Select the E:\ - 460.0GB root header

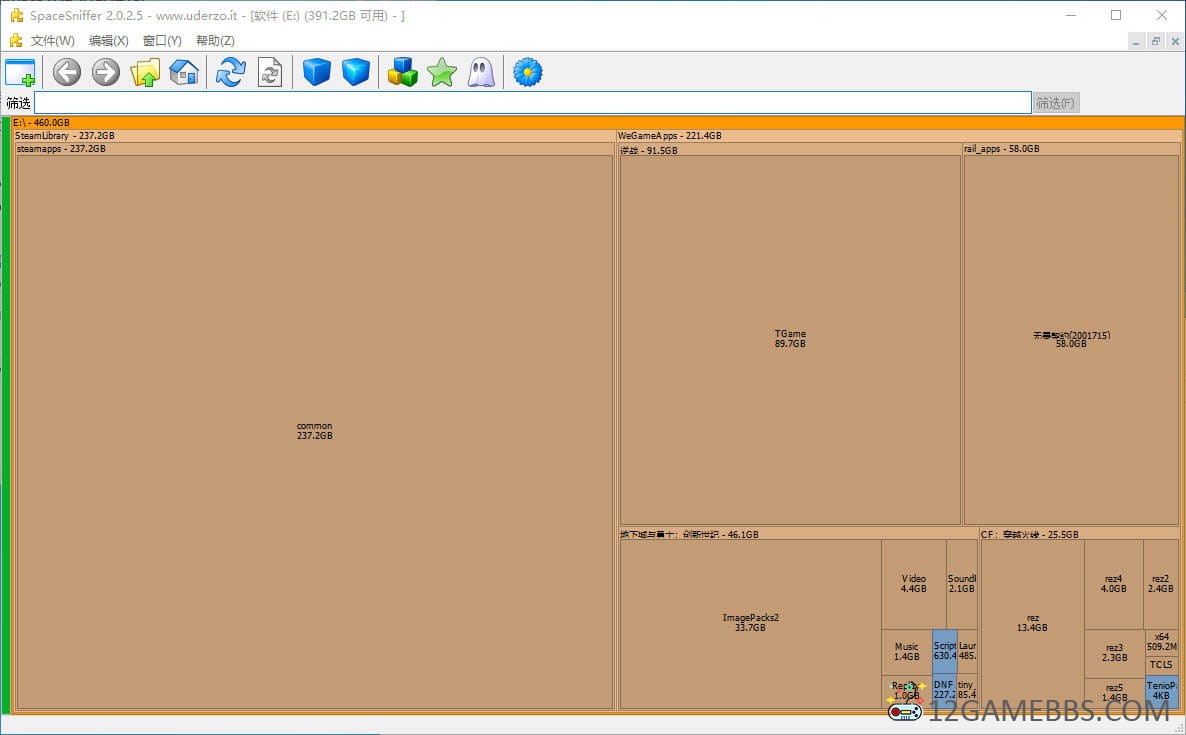coord(598,122)
